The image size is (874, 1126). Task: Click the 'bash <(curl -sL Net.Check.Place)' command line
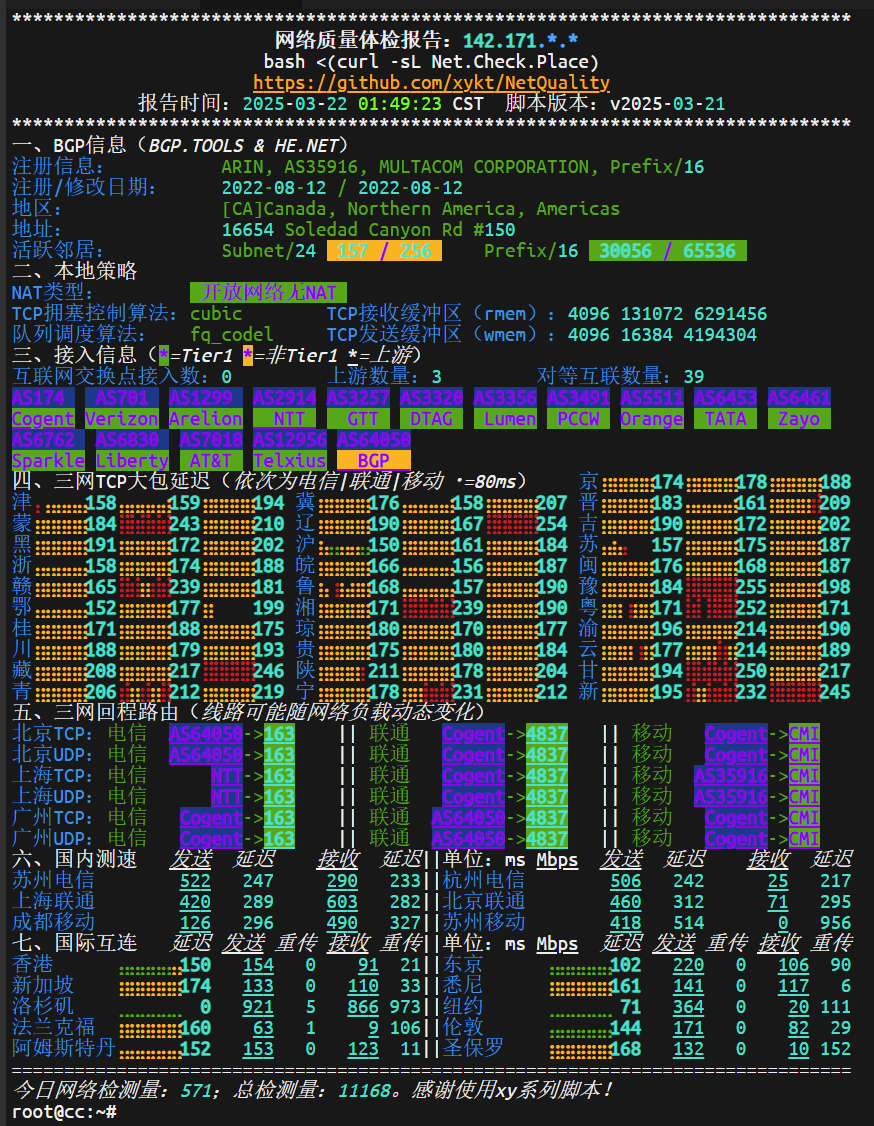[432, 62]
